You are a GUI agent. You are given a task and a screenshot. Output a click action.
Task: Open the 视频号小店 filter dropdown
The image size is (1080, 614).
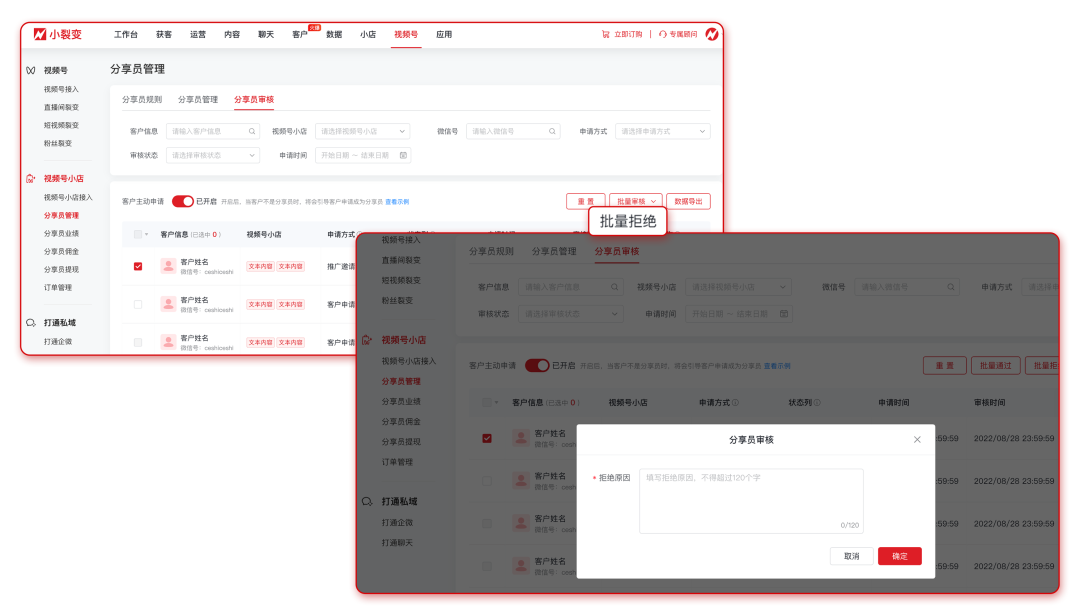(x=361, y=131)
